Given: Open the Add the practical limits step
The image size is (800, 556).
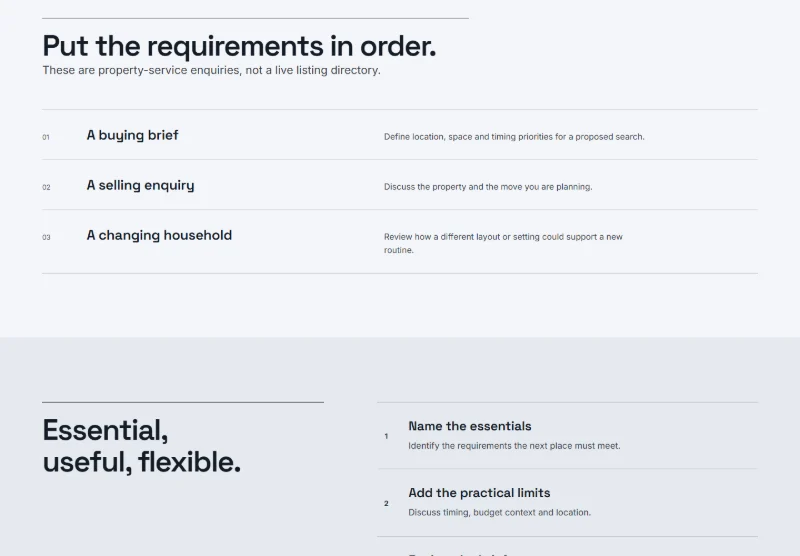Looking at the screenshot, I should click(x=568, y=503).
